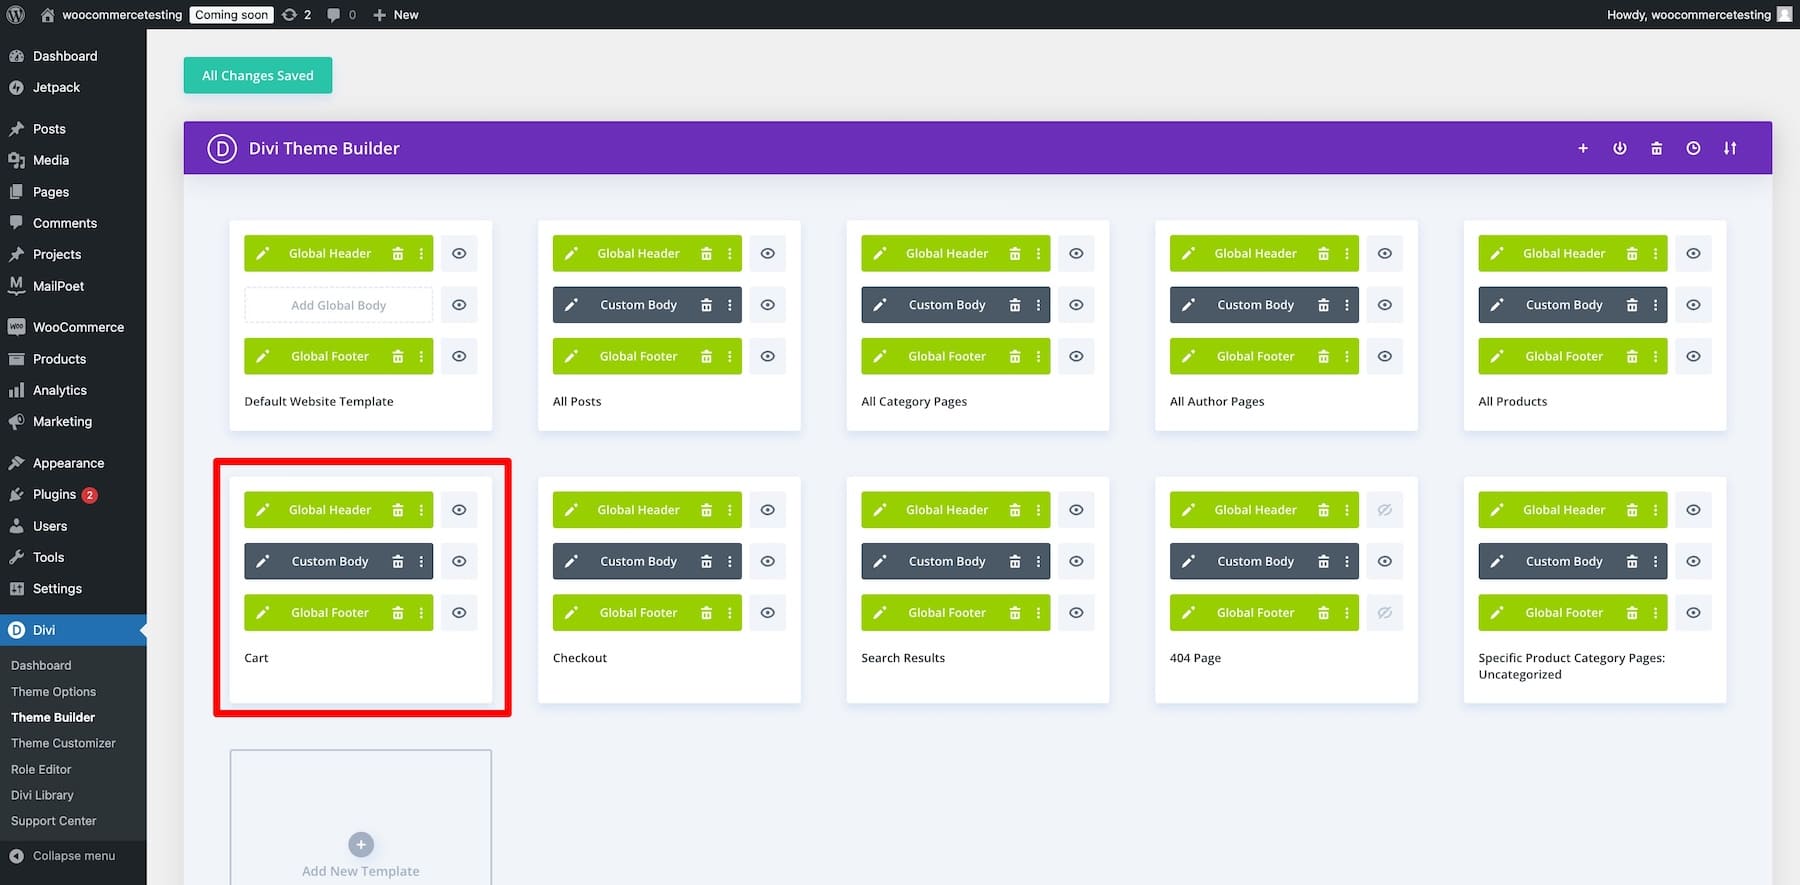Hide Global Header in All Author Pages template
This screenshot has height=885, width=1800.
tap(1385, 254)
